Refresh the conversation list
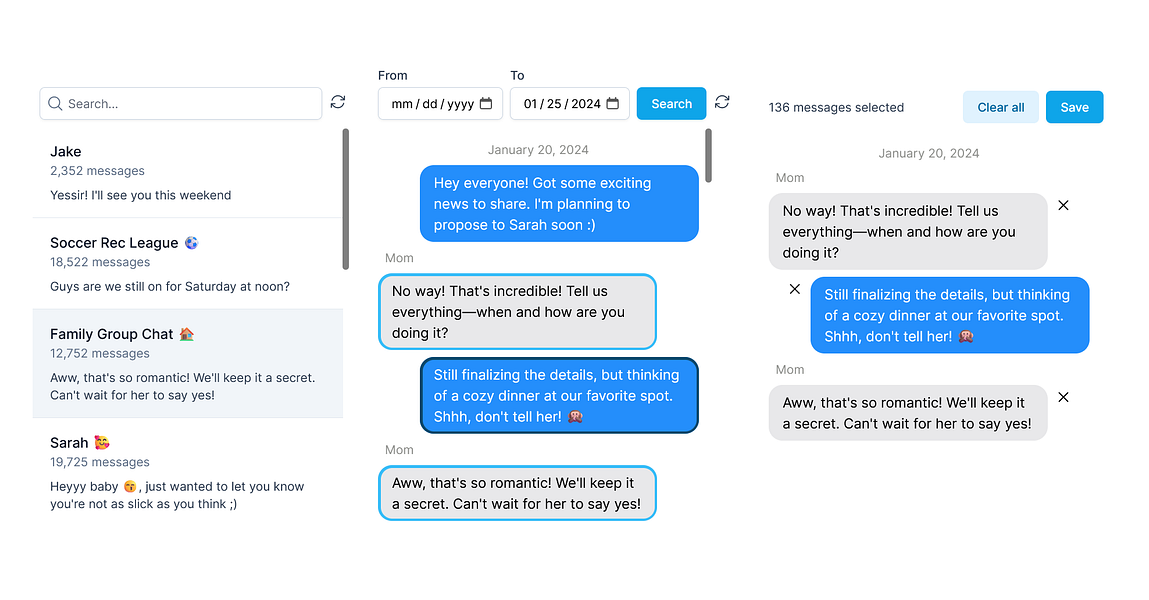Image resolution: width=1149 pixels, height=600 pixels. tap(338, 102)
